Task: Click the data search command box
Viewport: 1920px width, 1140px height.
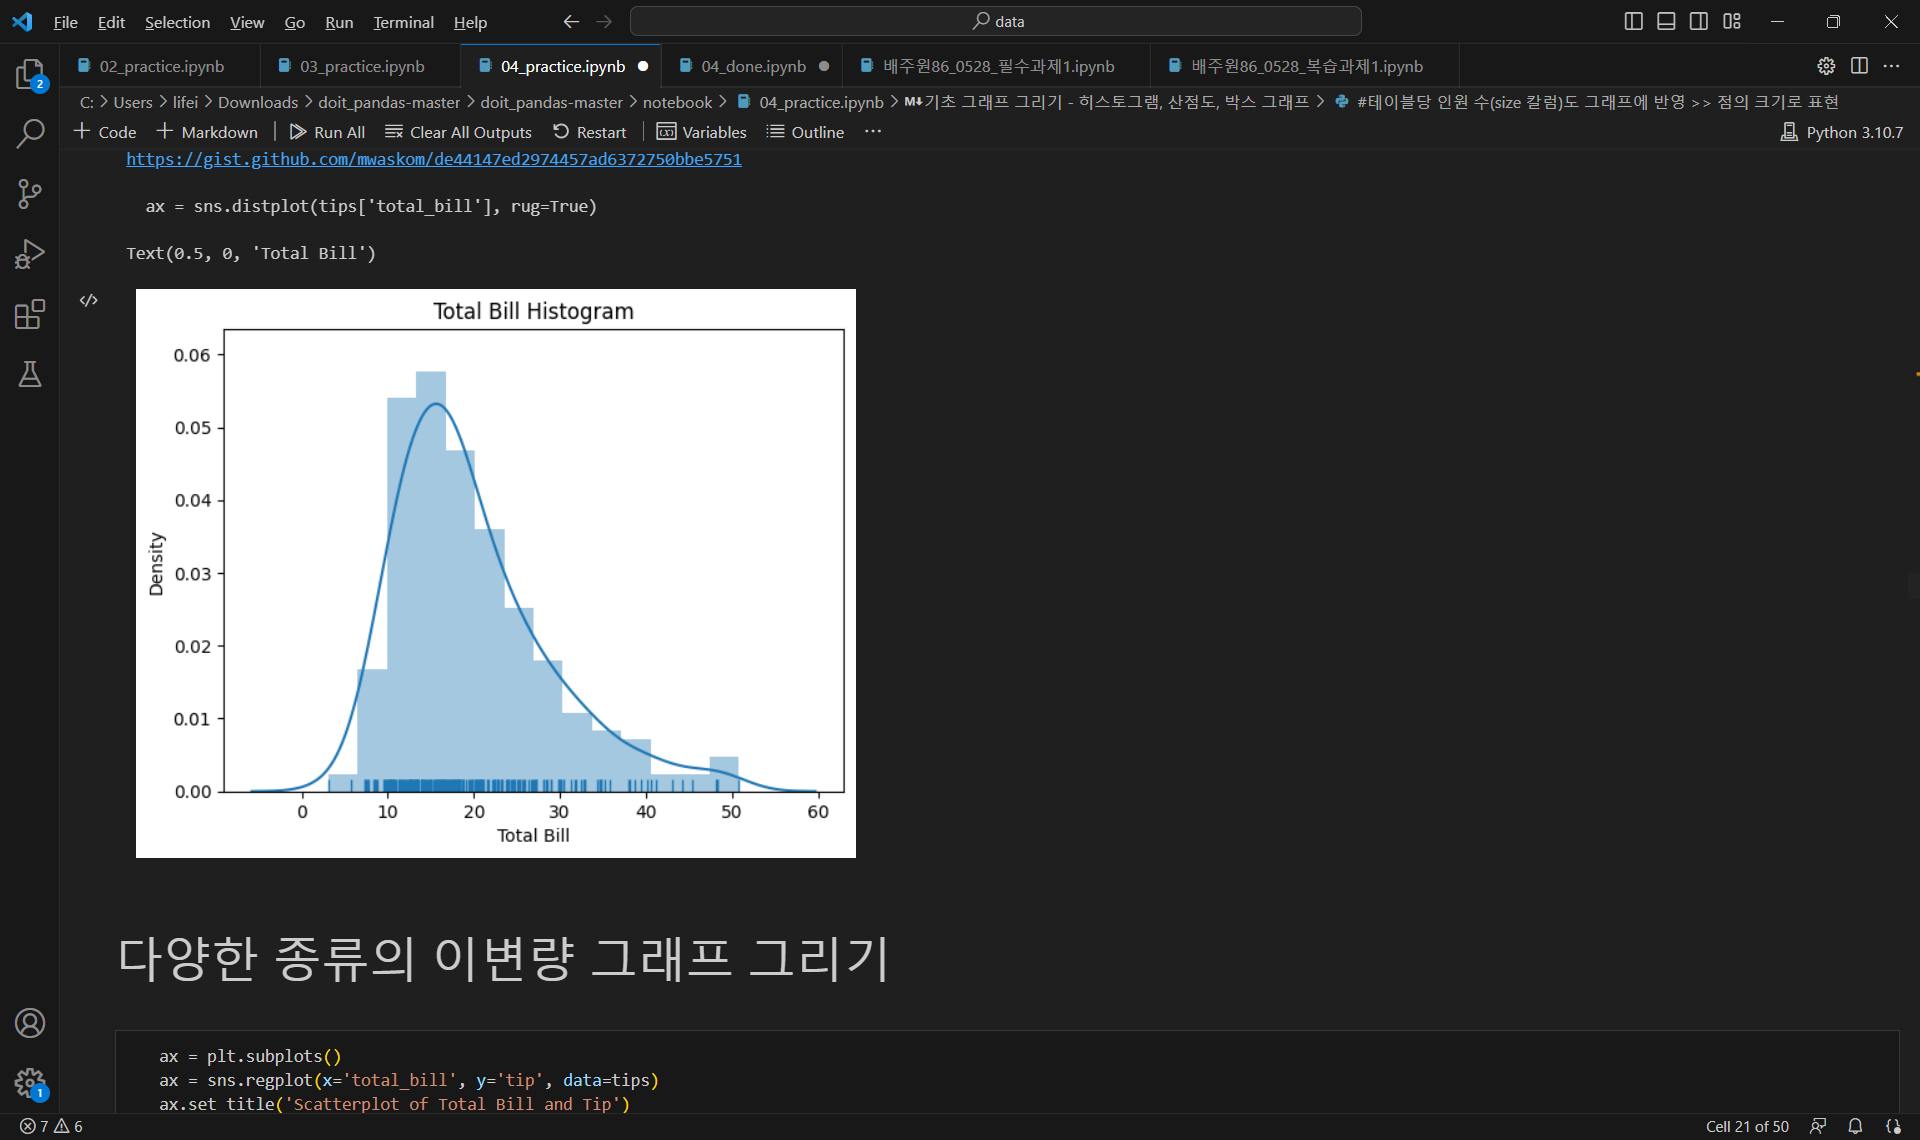Action: click(x=996, y=21)
